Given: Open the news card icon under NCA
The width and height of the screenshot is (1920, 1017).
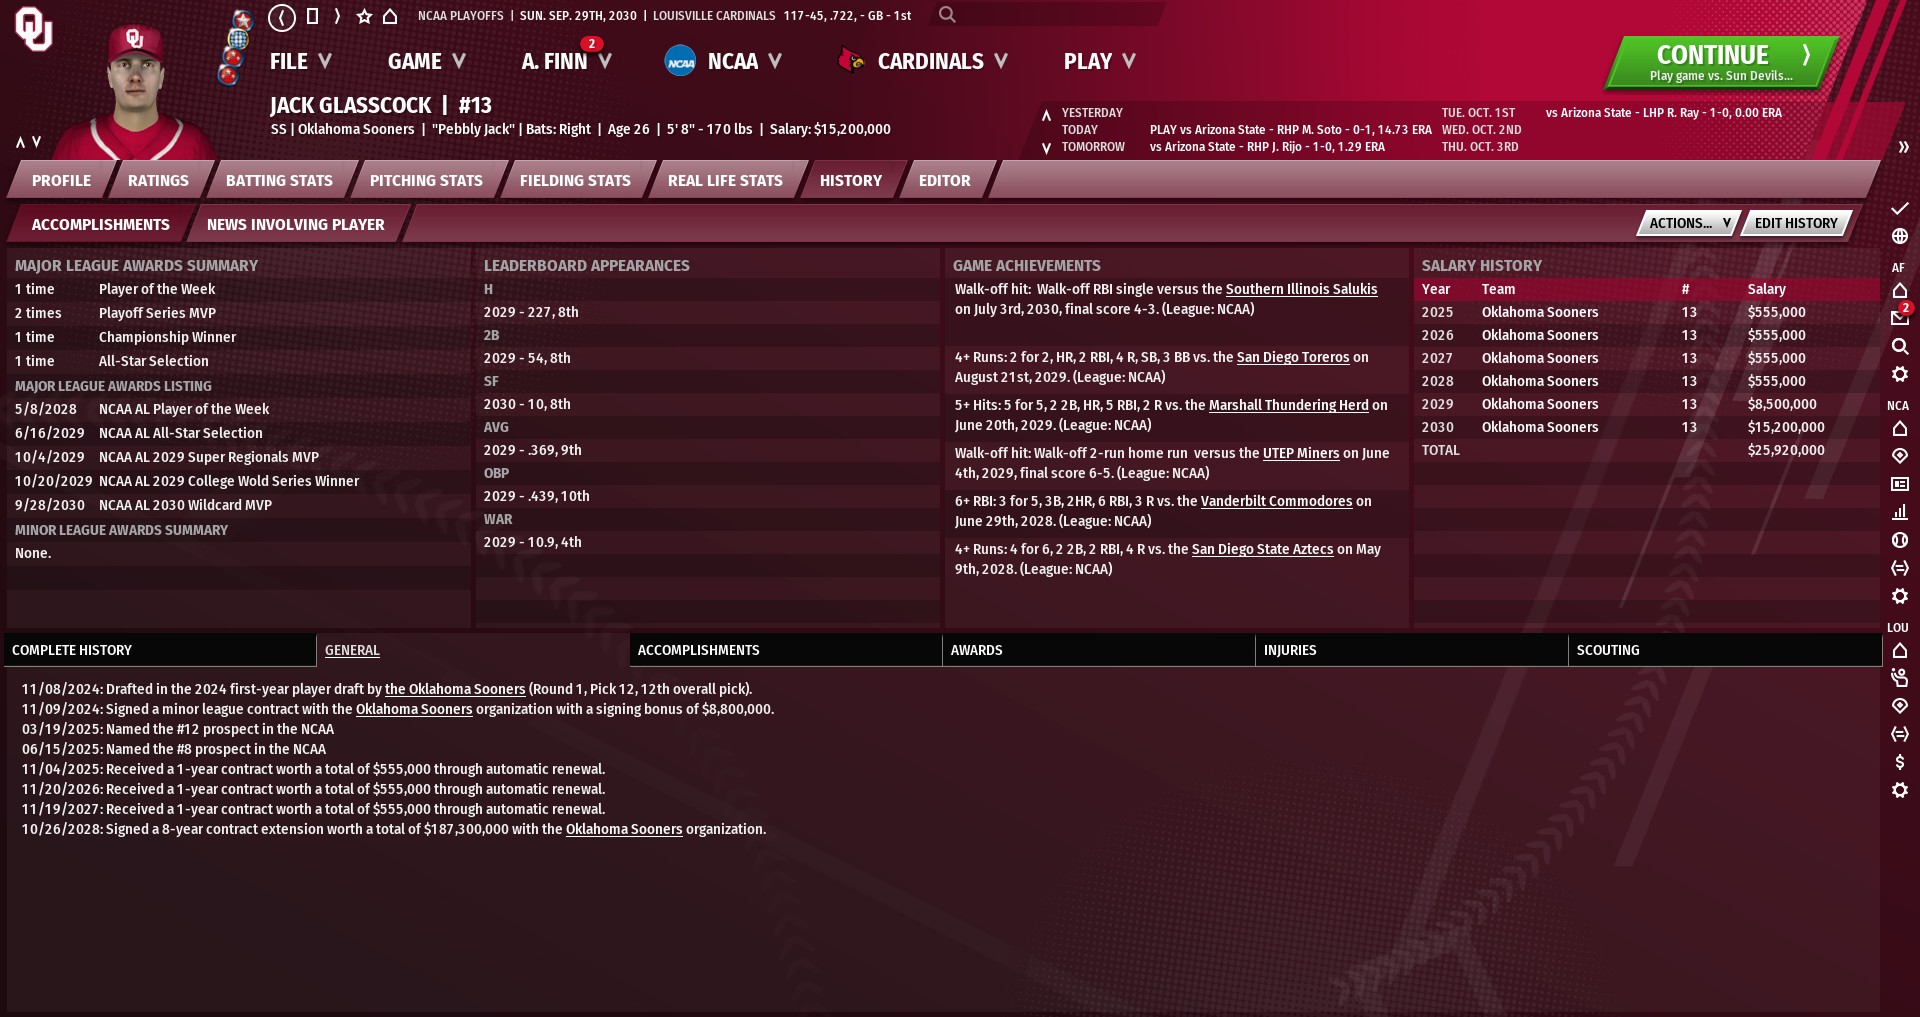Looking at the screenshot, I should 1900,484.
